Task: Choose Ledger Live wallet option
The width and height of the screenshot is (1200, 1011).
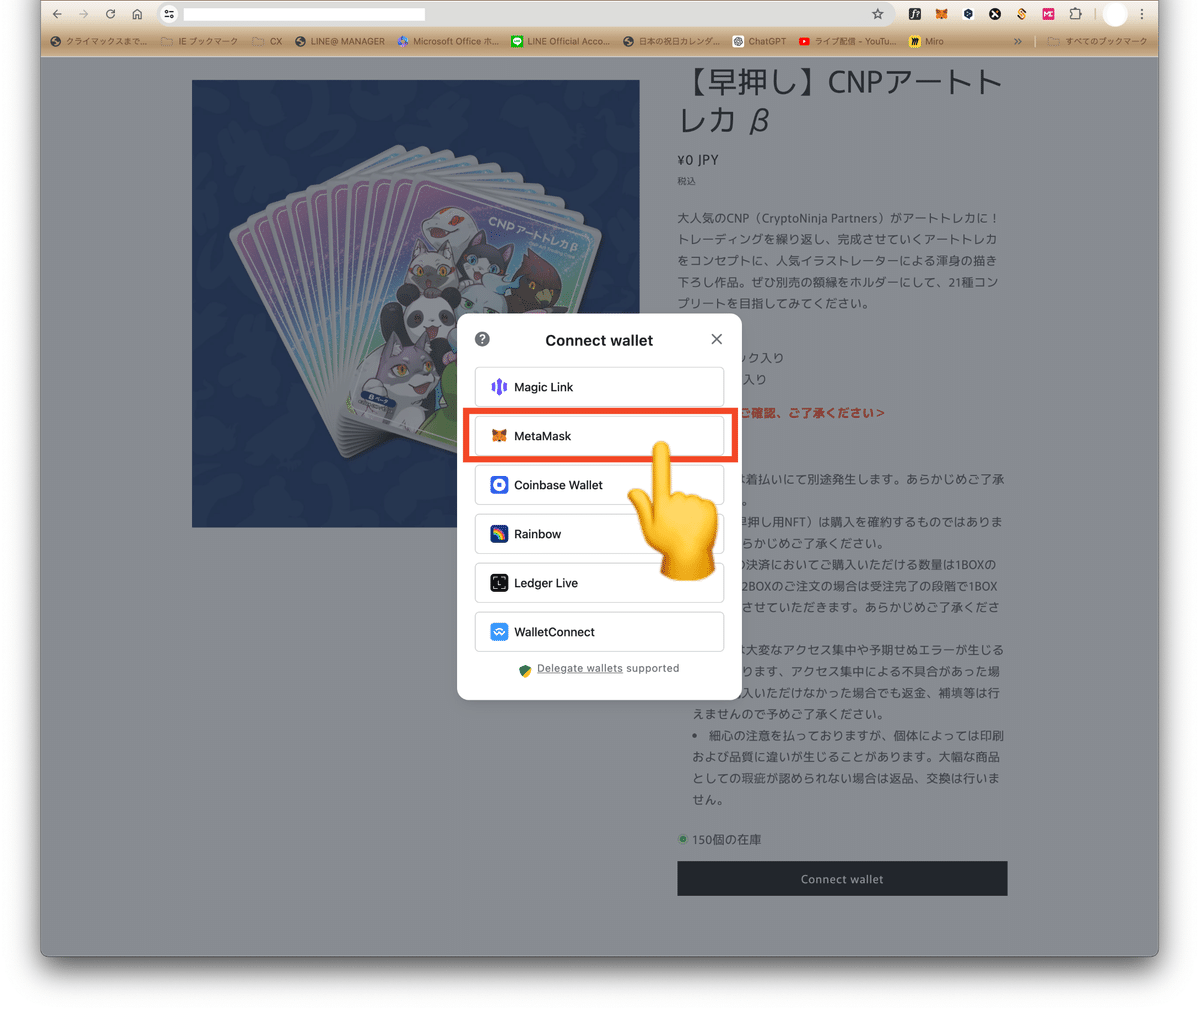Action: 599,583
